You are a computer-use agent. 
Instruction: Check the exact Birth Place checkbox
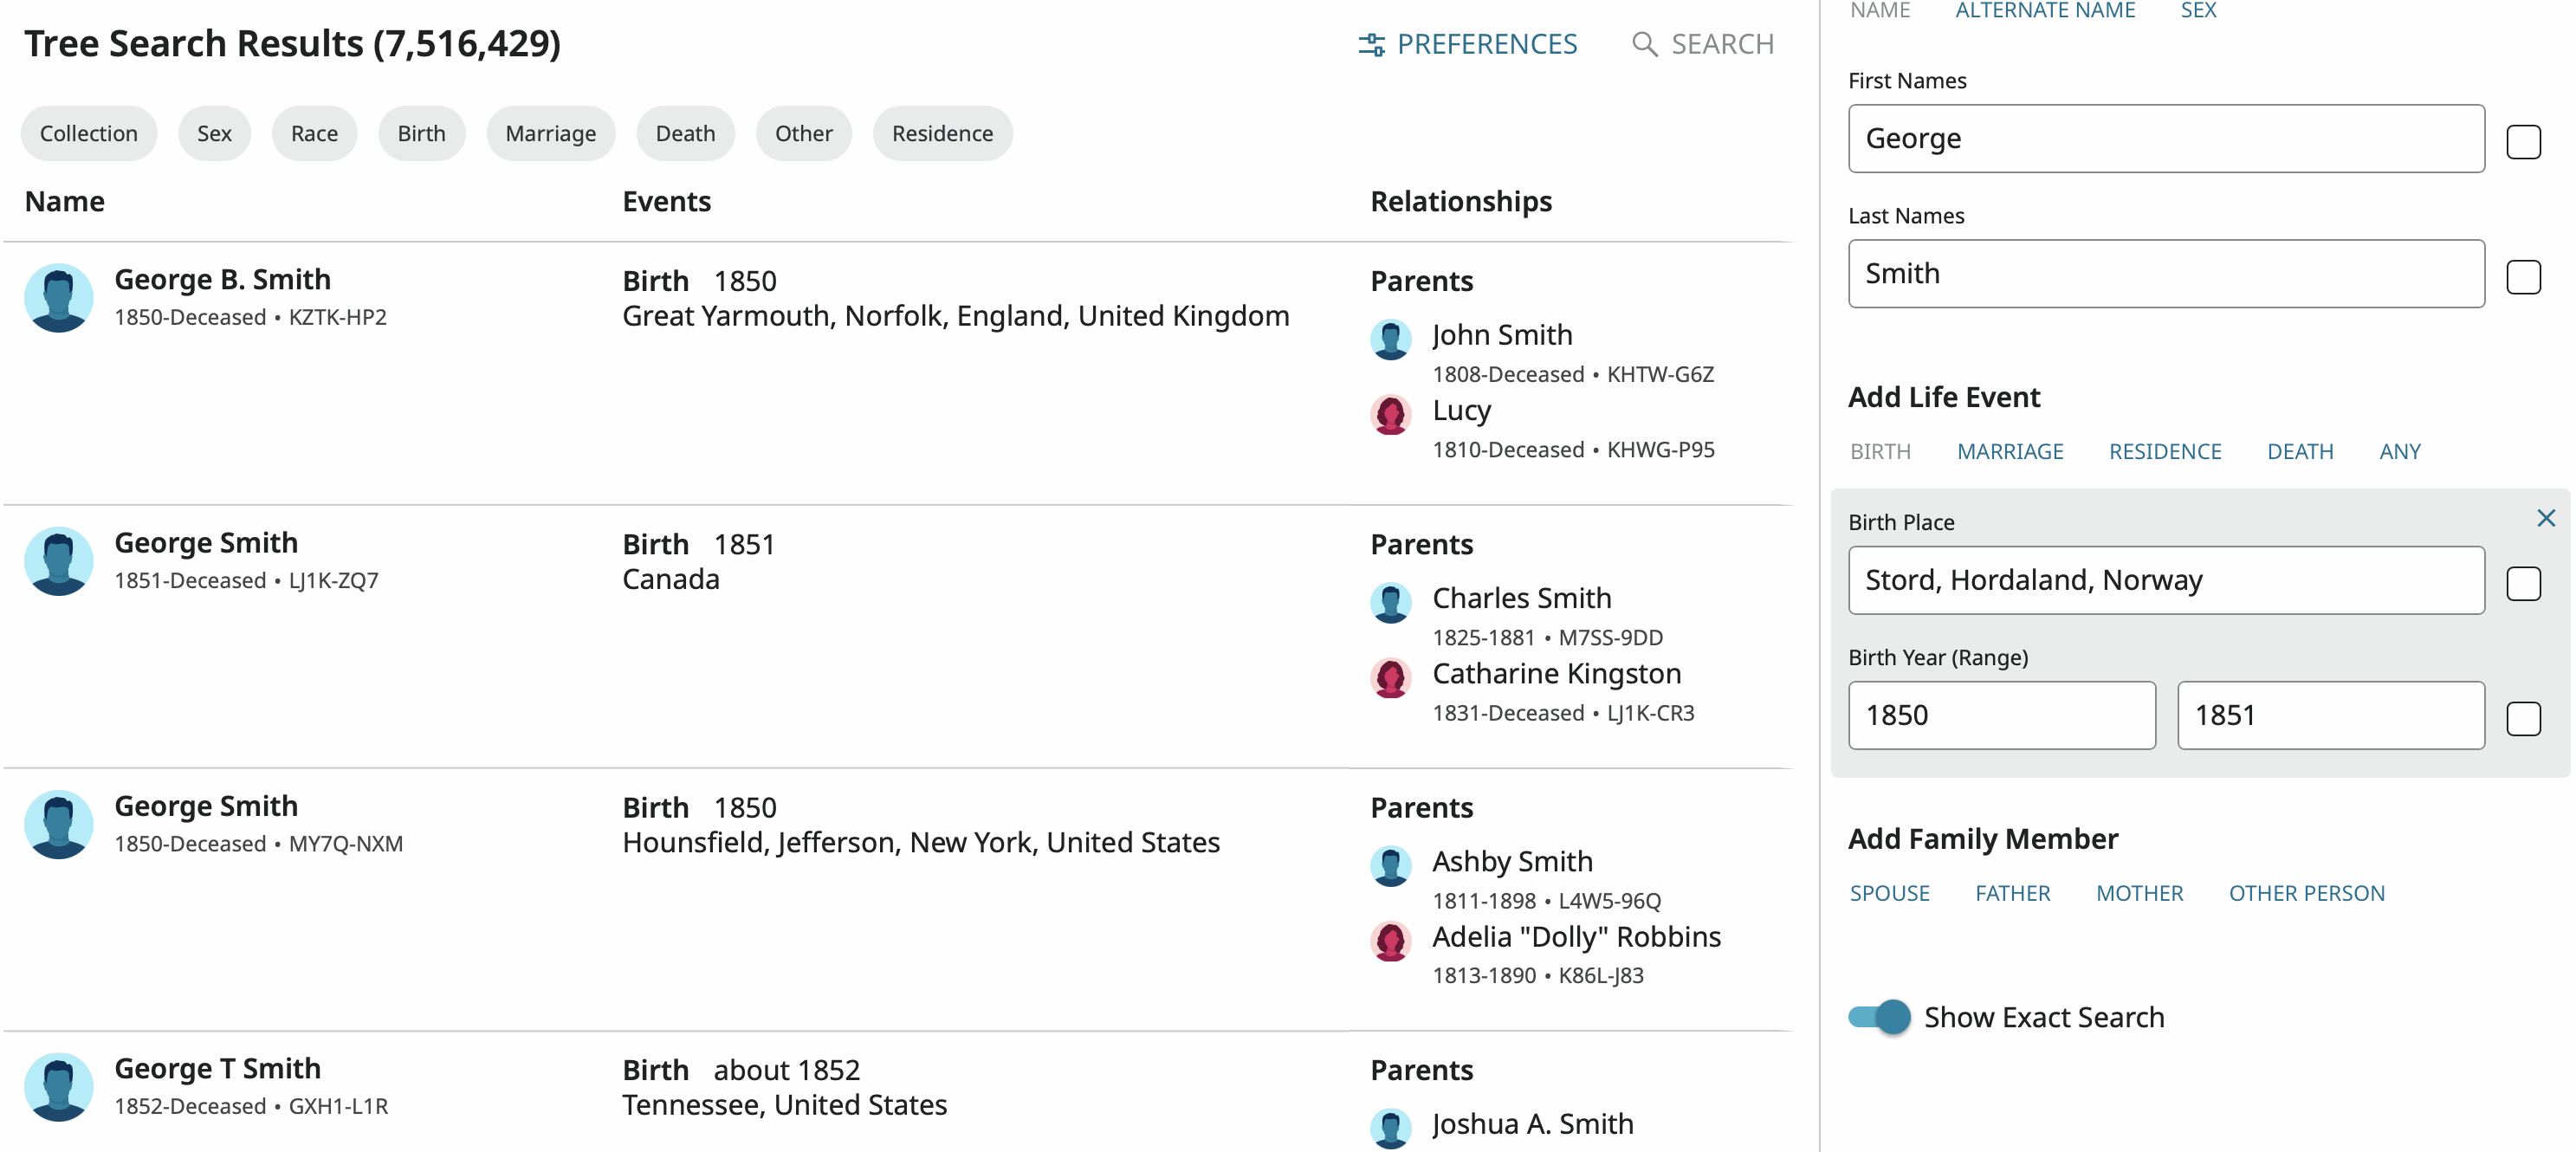pyautogui.click(x=2522, y=583)
